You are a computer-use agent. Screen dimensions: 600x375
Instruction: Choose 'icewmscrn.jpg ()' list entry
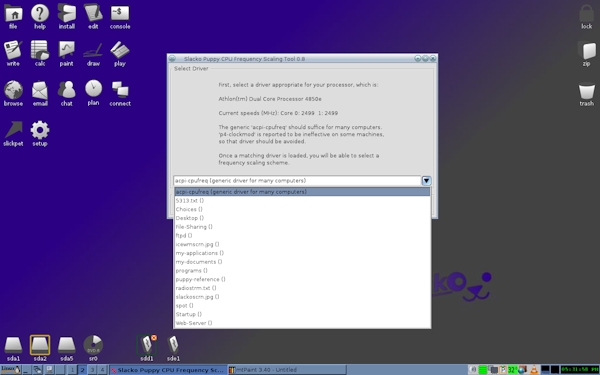coord(302,244)
